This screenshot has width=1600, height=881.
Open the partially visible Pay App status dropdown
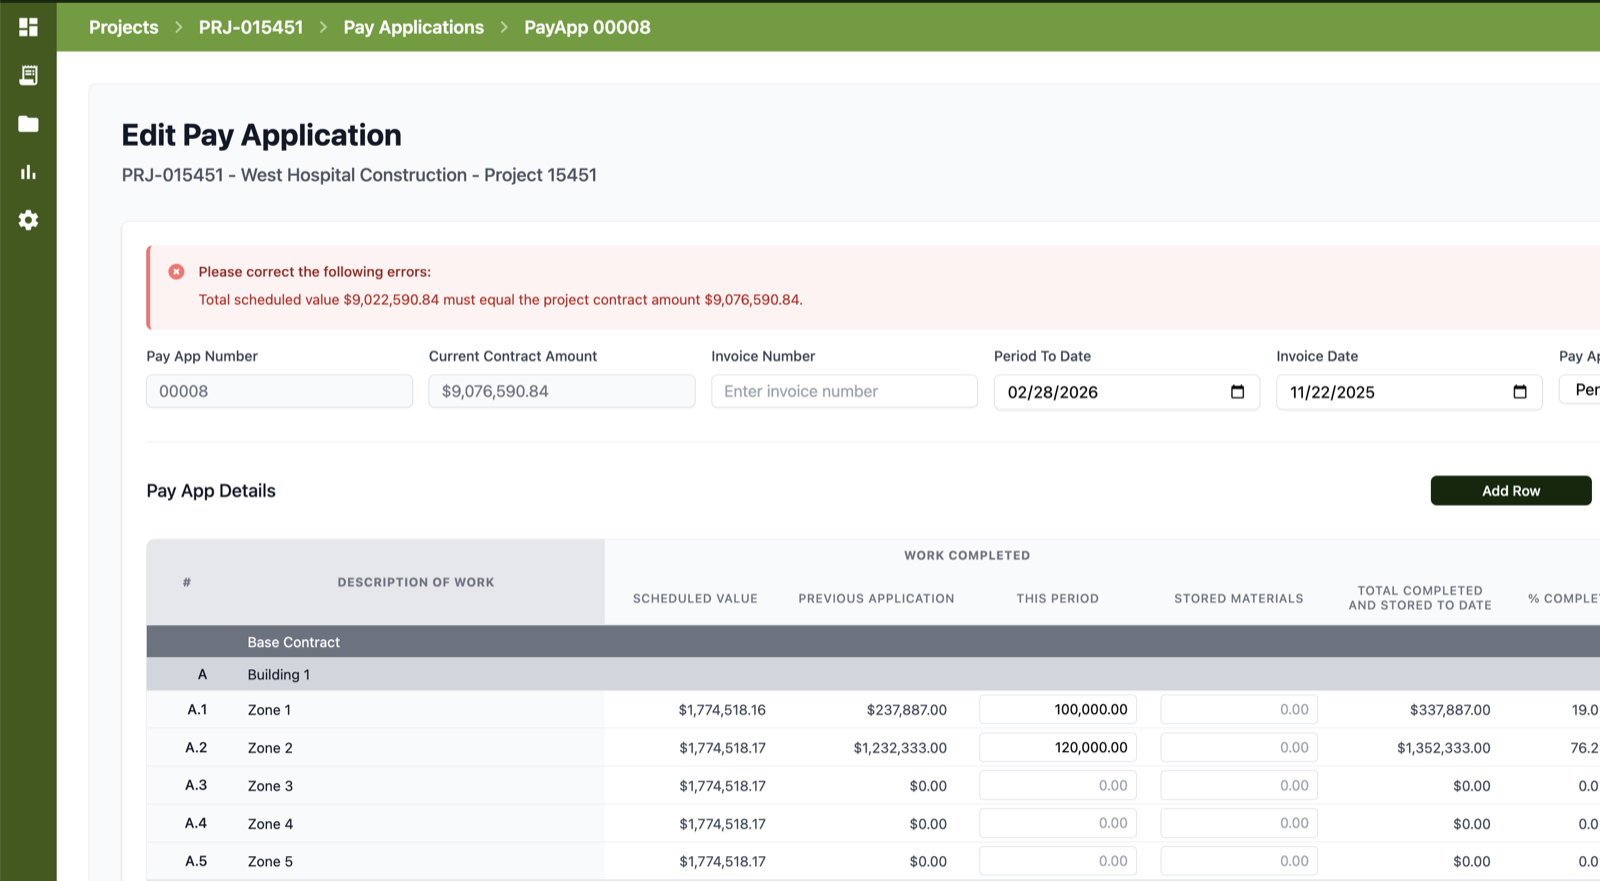point(1580,390)
